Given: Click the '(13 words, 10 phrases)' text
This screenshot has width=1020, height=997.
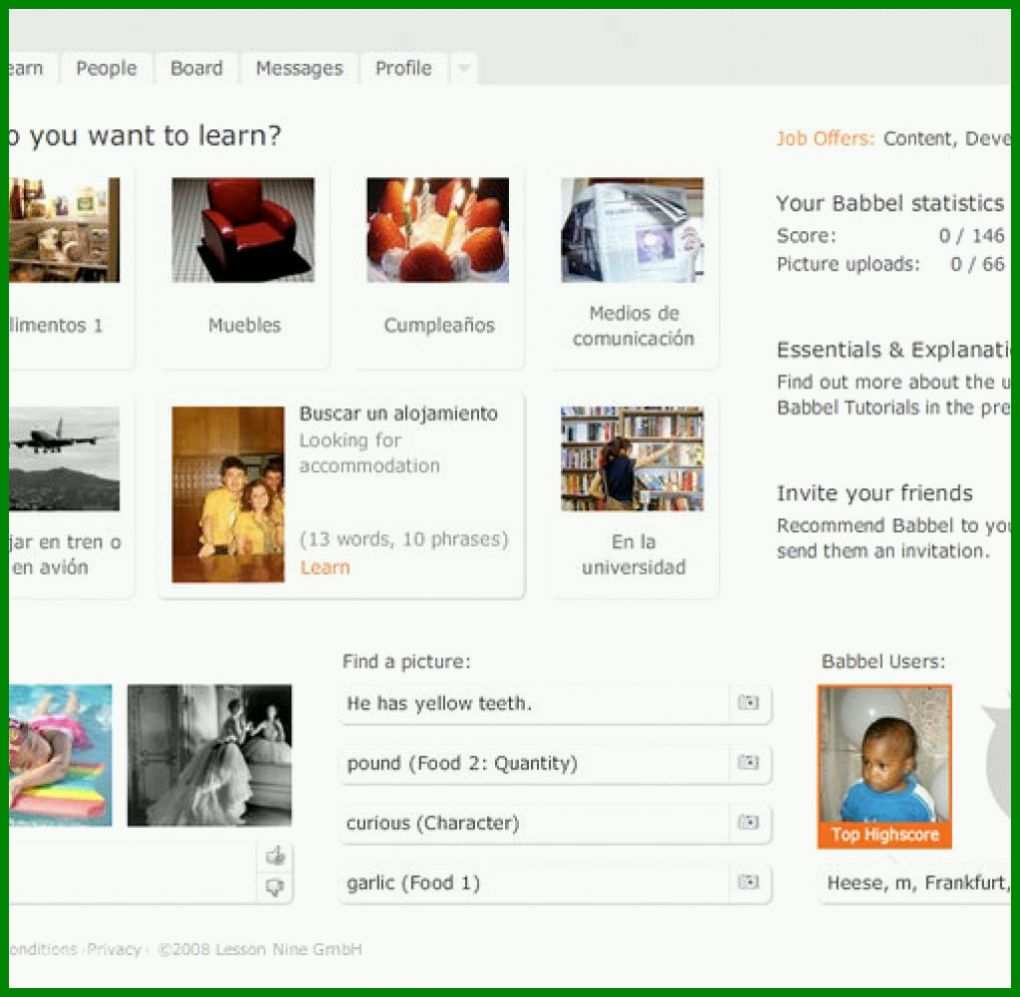Looking at the screenshot, I should pos(403,539).
